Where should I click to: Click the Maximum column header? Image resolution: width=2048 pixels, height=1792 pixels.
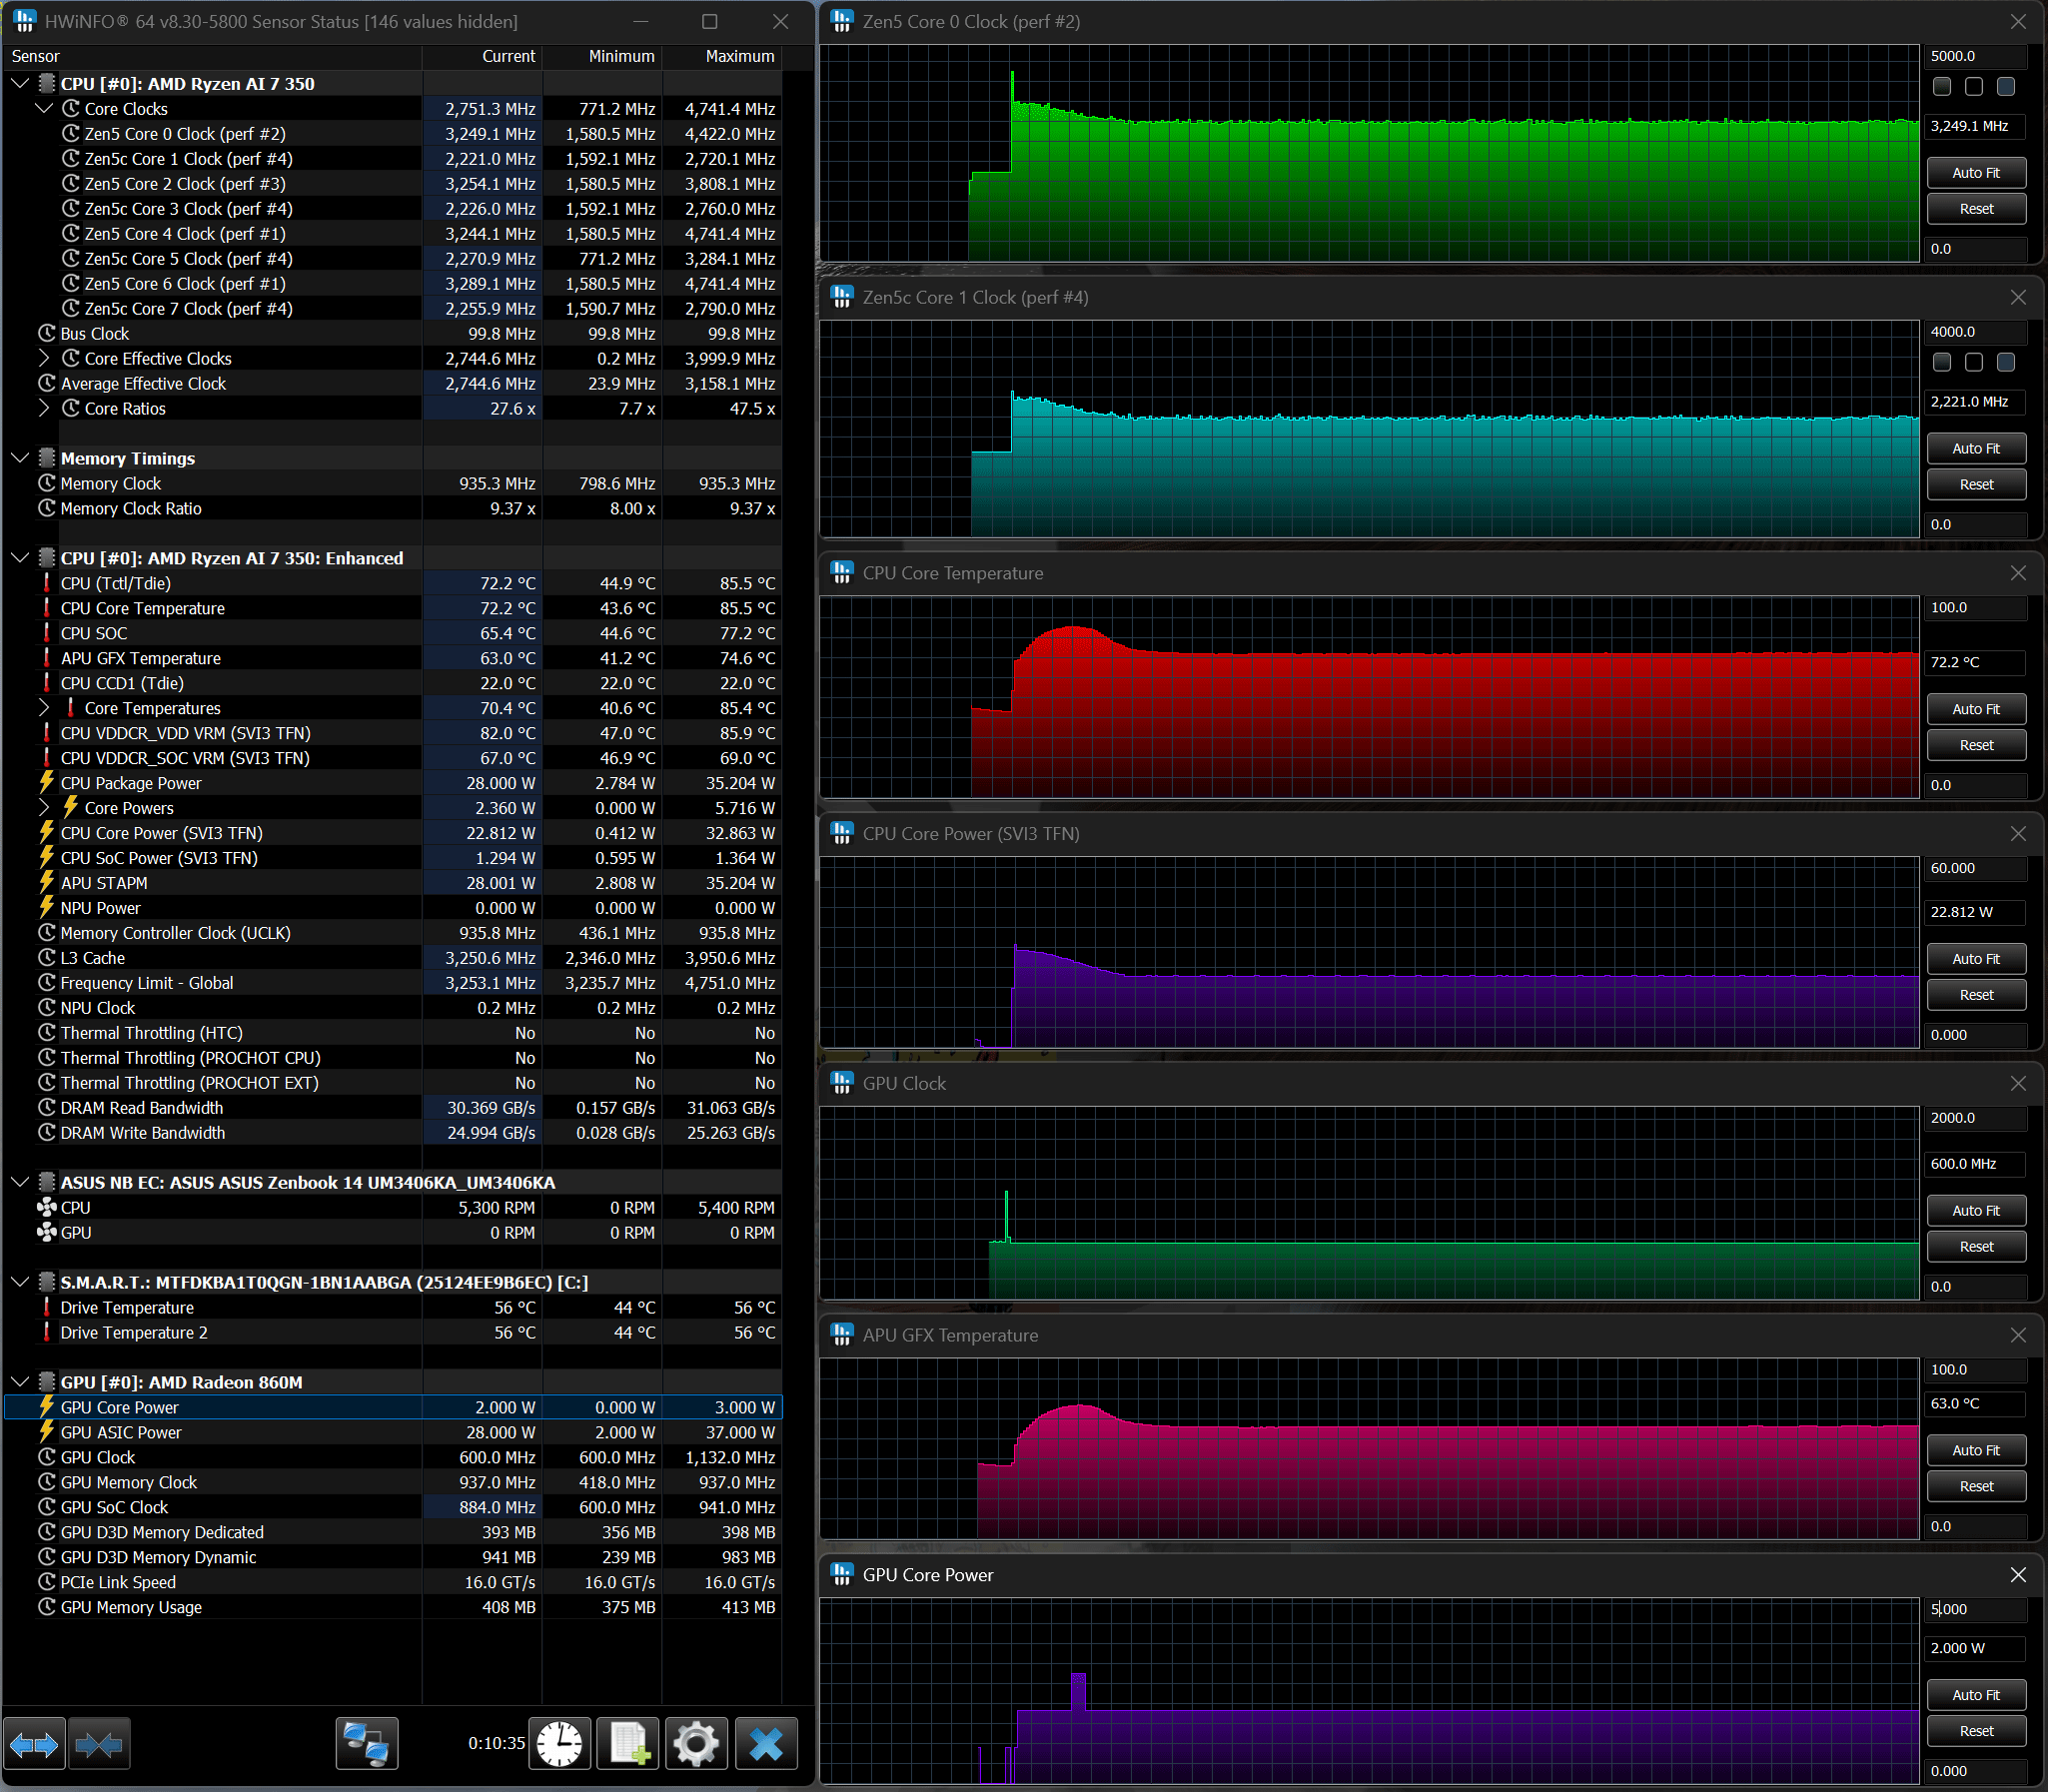[722, 56]
